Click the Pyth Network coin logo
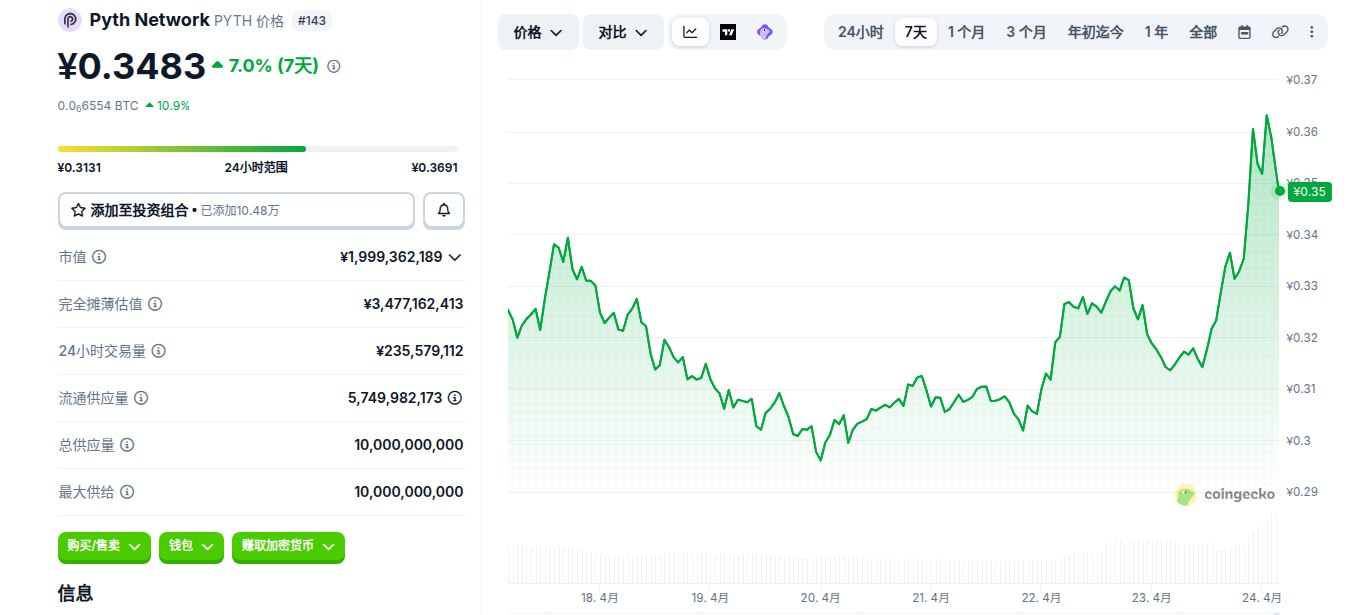The height and width of the screenshot is (615, 1360). (x=70, y=20)
